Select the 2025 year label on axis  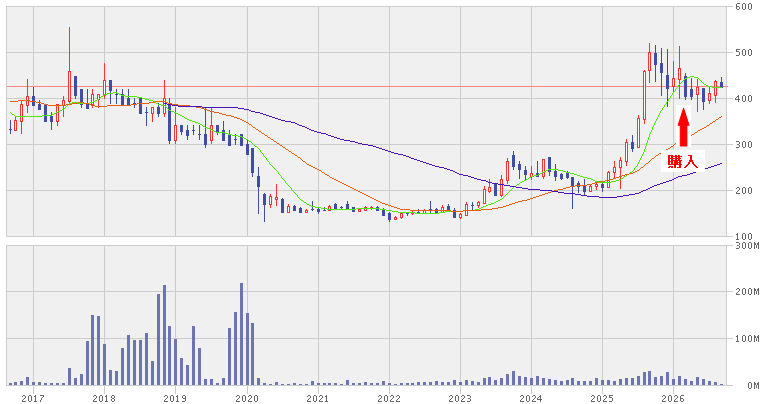[602, 399]
